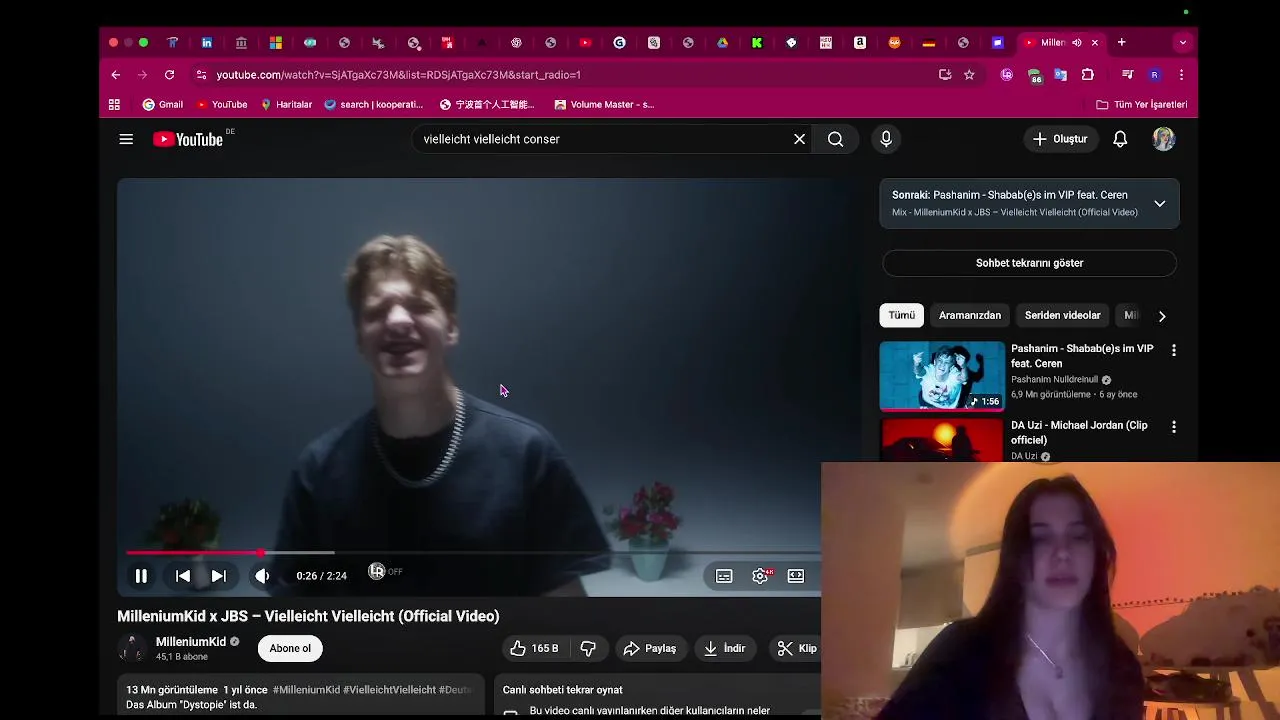Dislike the video
Viewport: 1280px width, 720px height.
[x=588, y=648]
